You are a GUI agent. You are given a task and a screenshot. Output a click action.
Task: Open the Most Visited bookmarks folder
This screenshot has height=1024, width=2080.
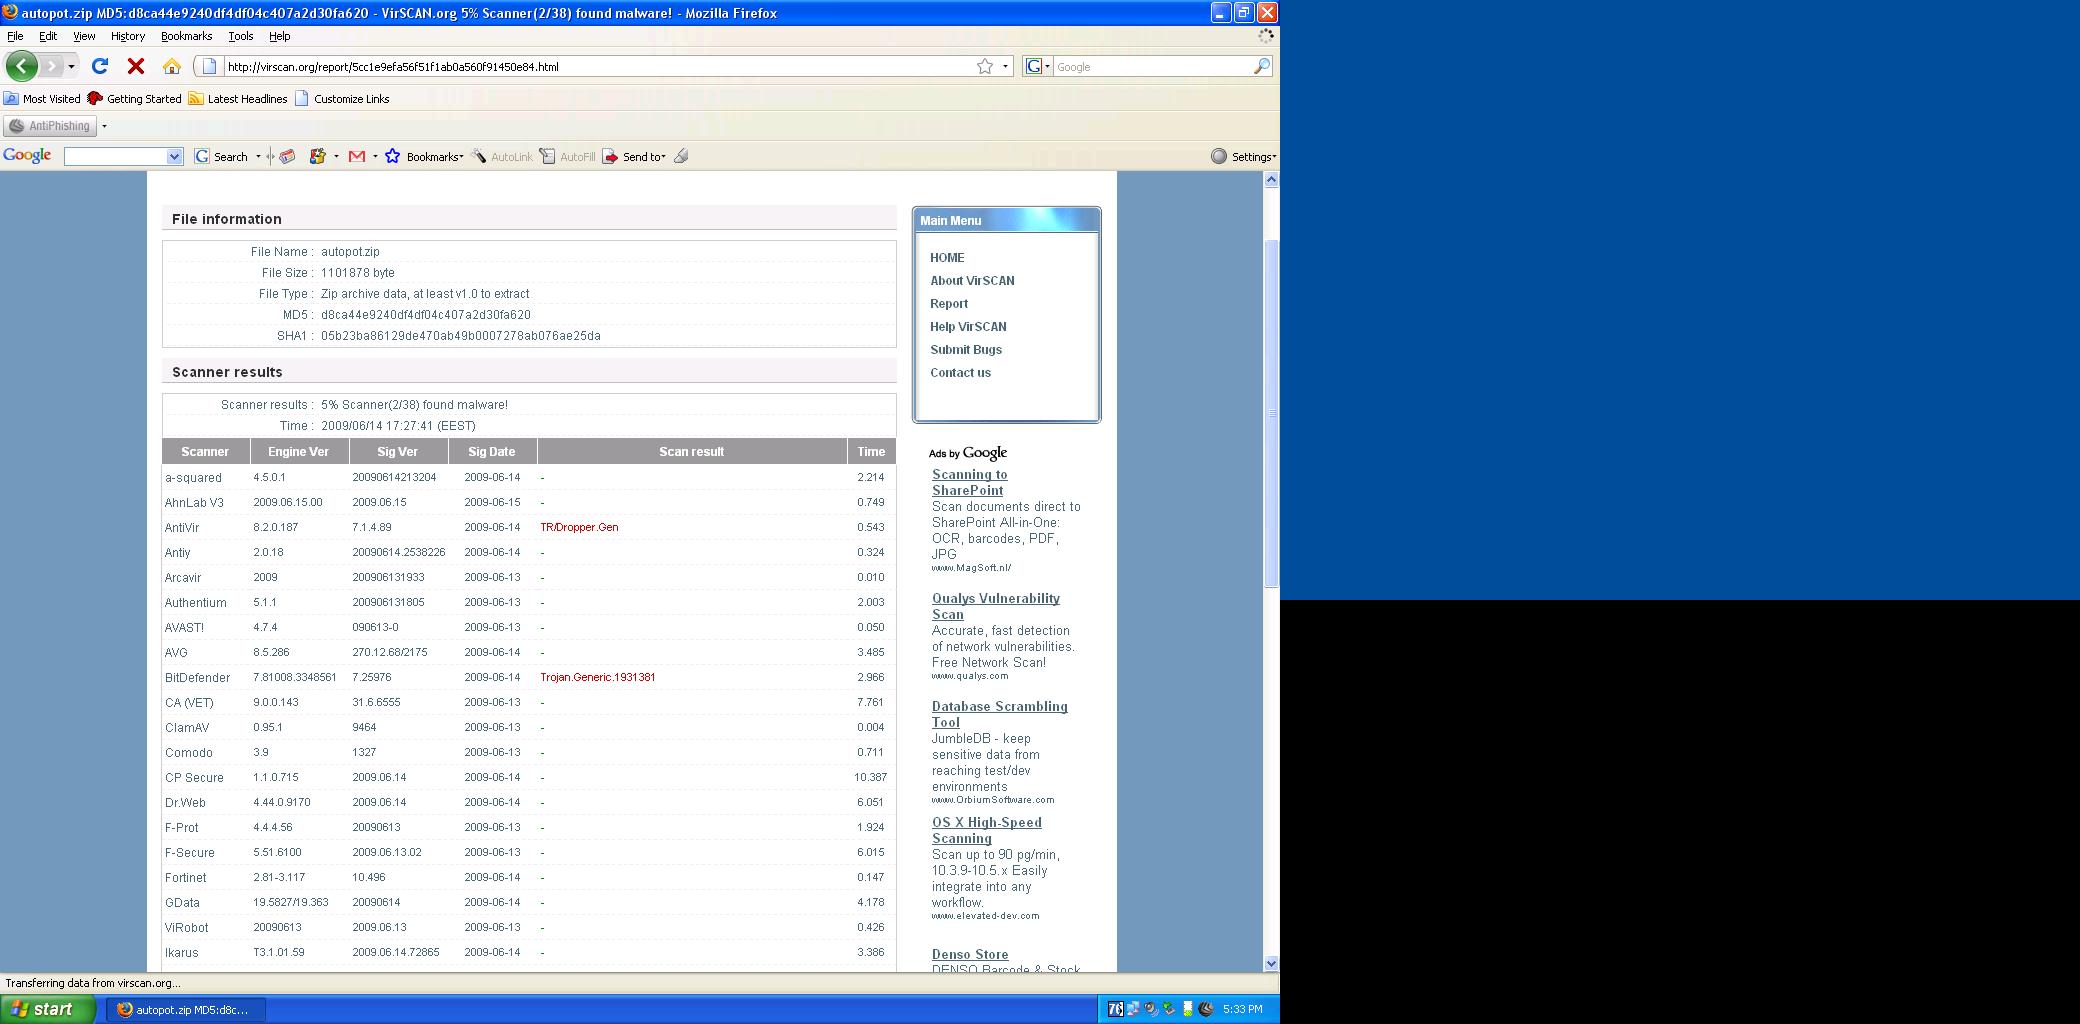point(42,99)
